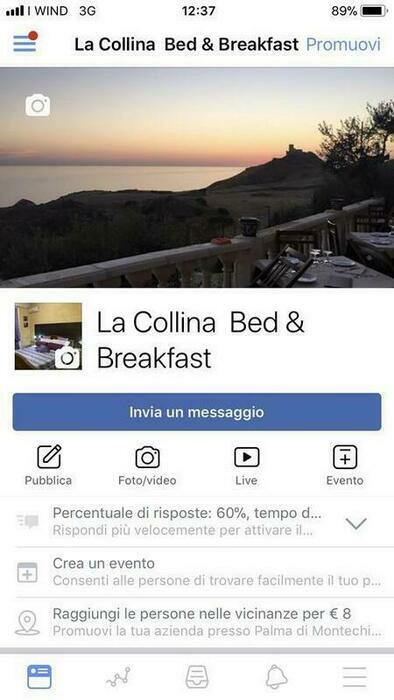Open the Insights graph tab in the bottom bar
This screenshot has width=394, height=700.
point(118,677)
